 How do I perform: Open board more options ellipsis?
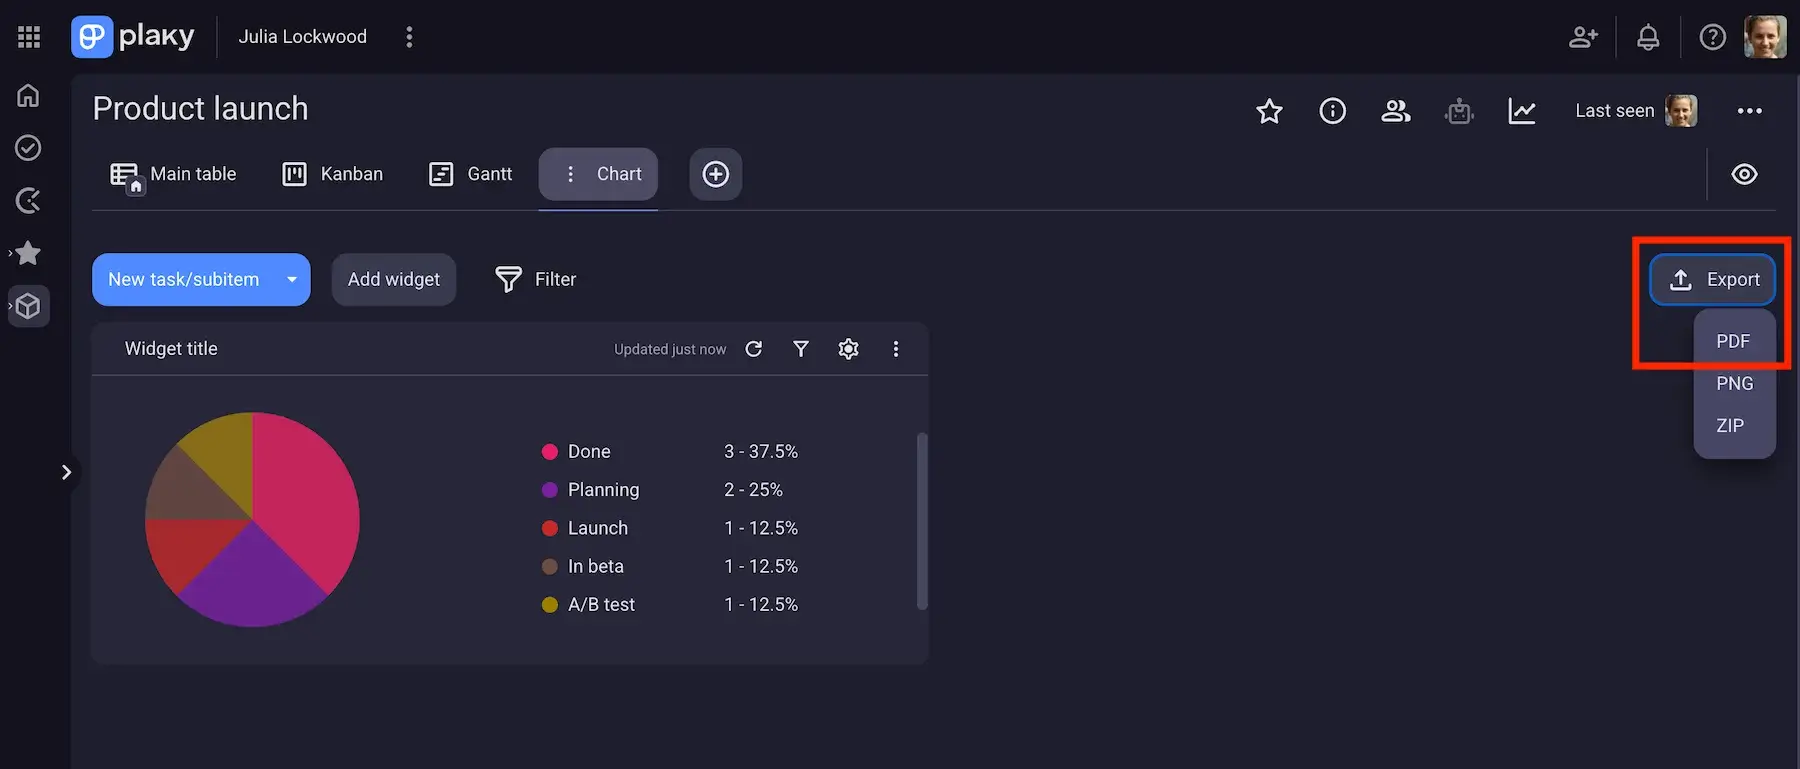(x=1749, y=111)
